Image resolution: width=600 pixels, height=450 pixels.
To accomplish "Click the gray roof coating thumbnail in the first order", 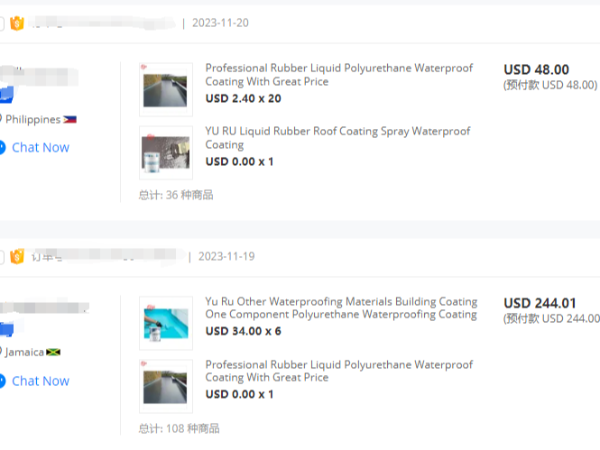I will point(166,90).
